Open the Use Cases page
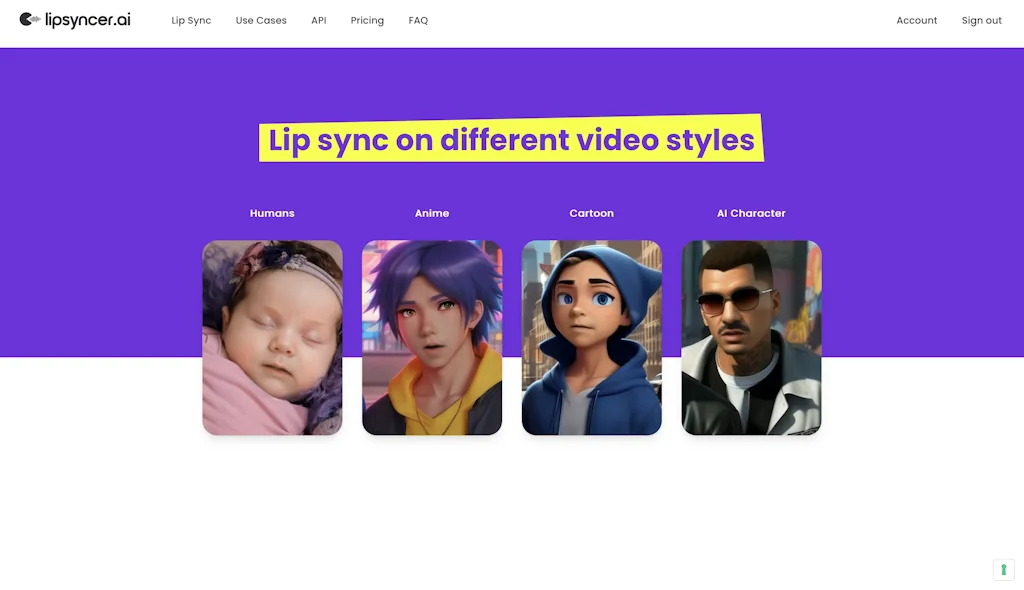The image size is (1024, 590). click(x=260, y=20)
